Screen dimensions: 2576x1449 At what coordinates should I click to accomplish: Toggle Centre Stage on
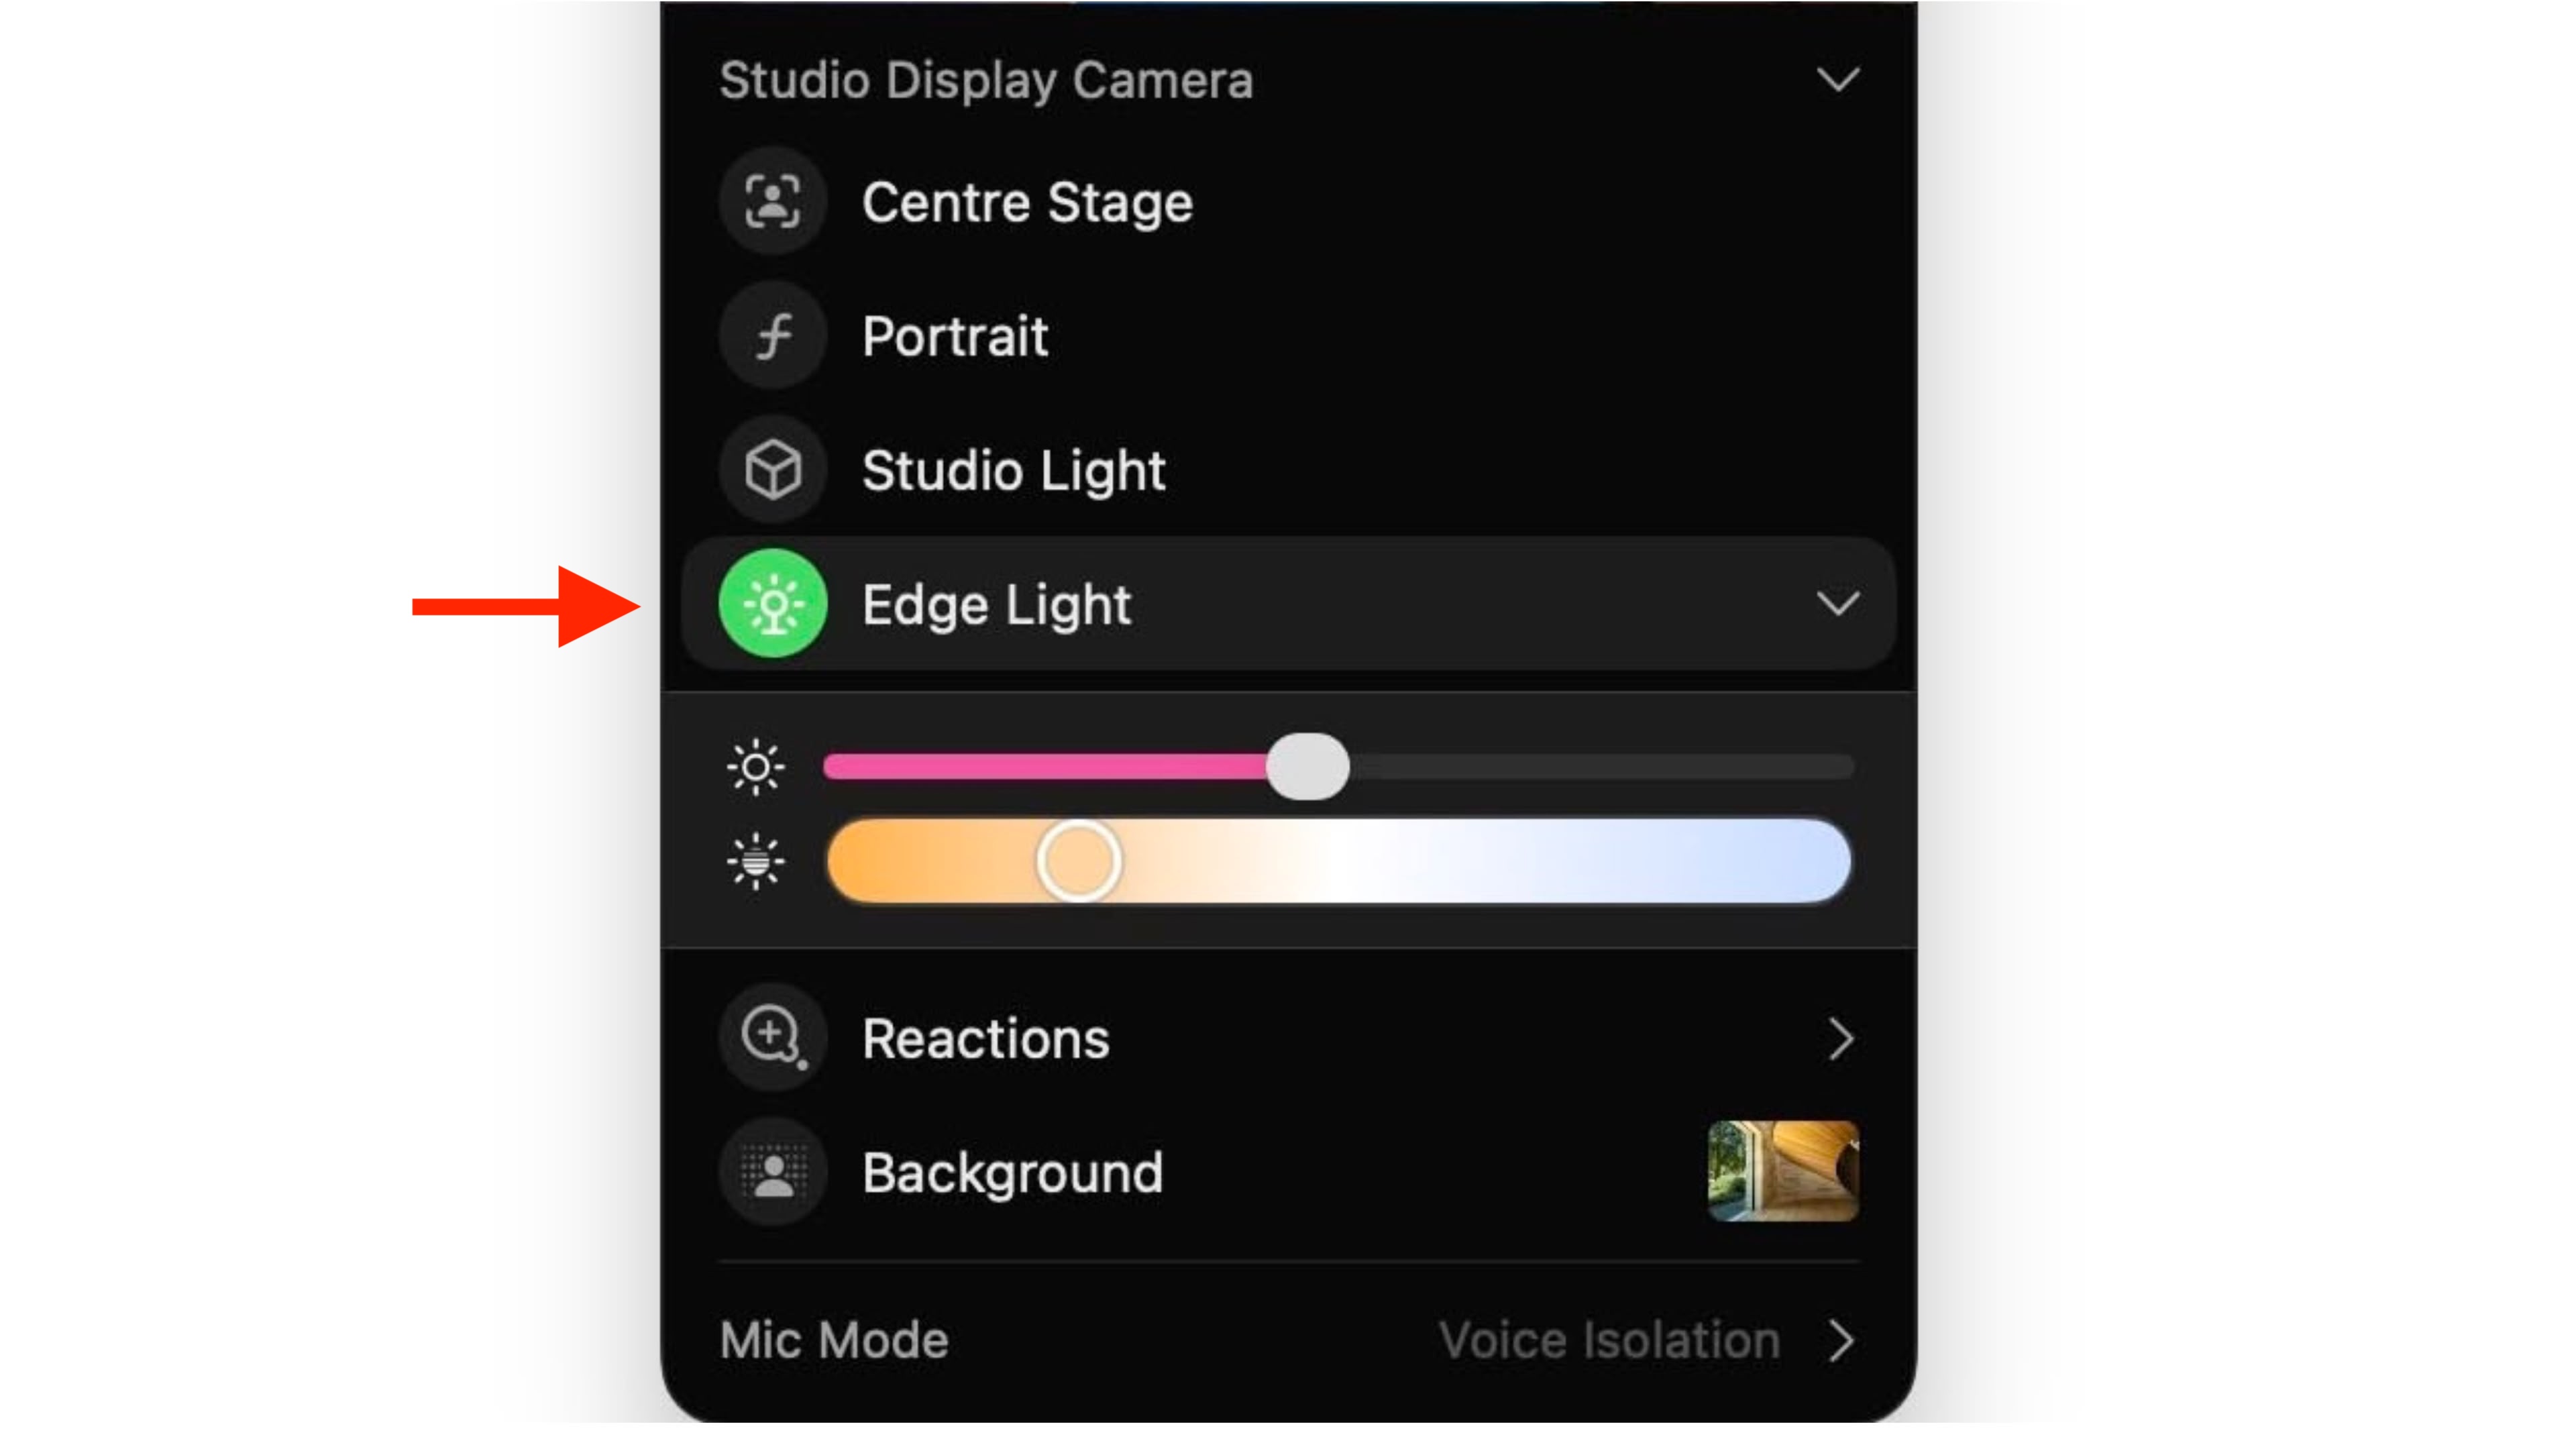click(1026, 202)
